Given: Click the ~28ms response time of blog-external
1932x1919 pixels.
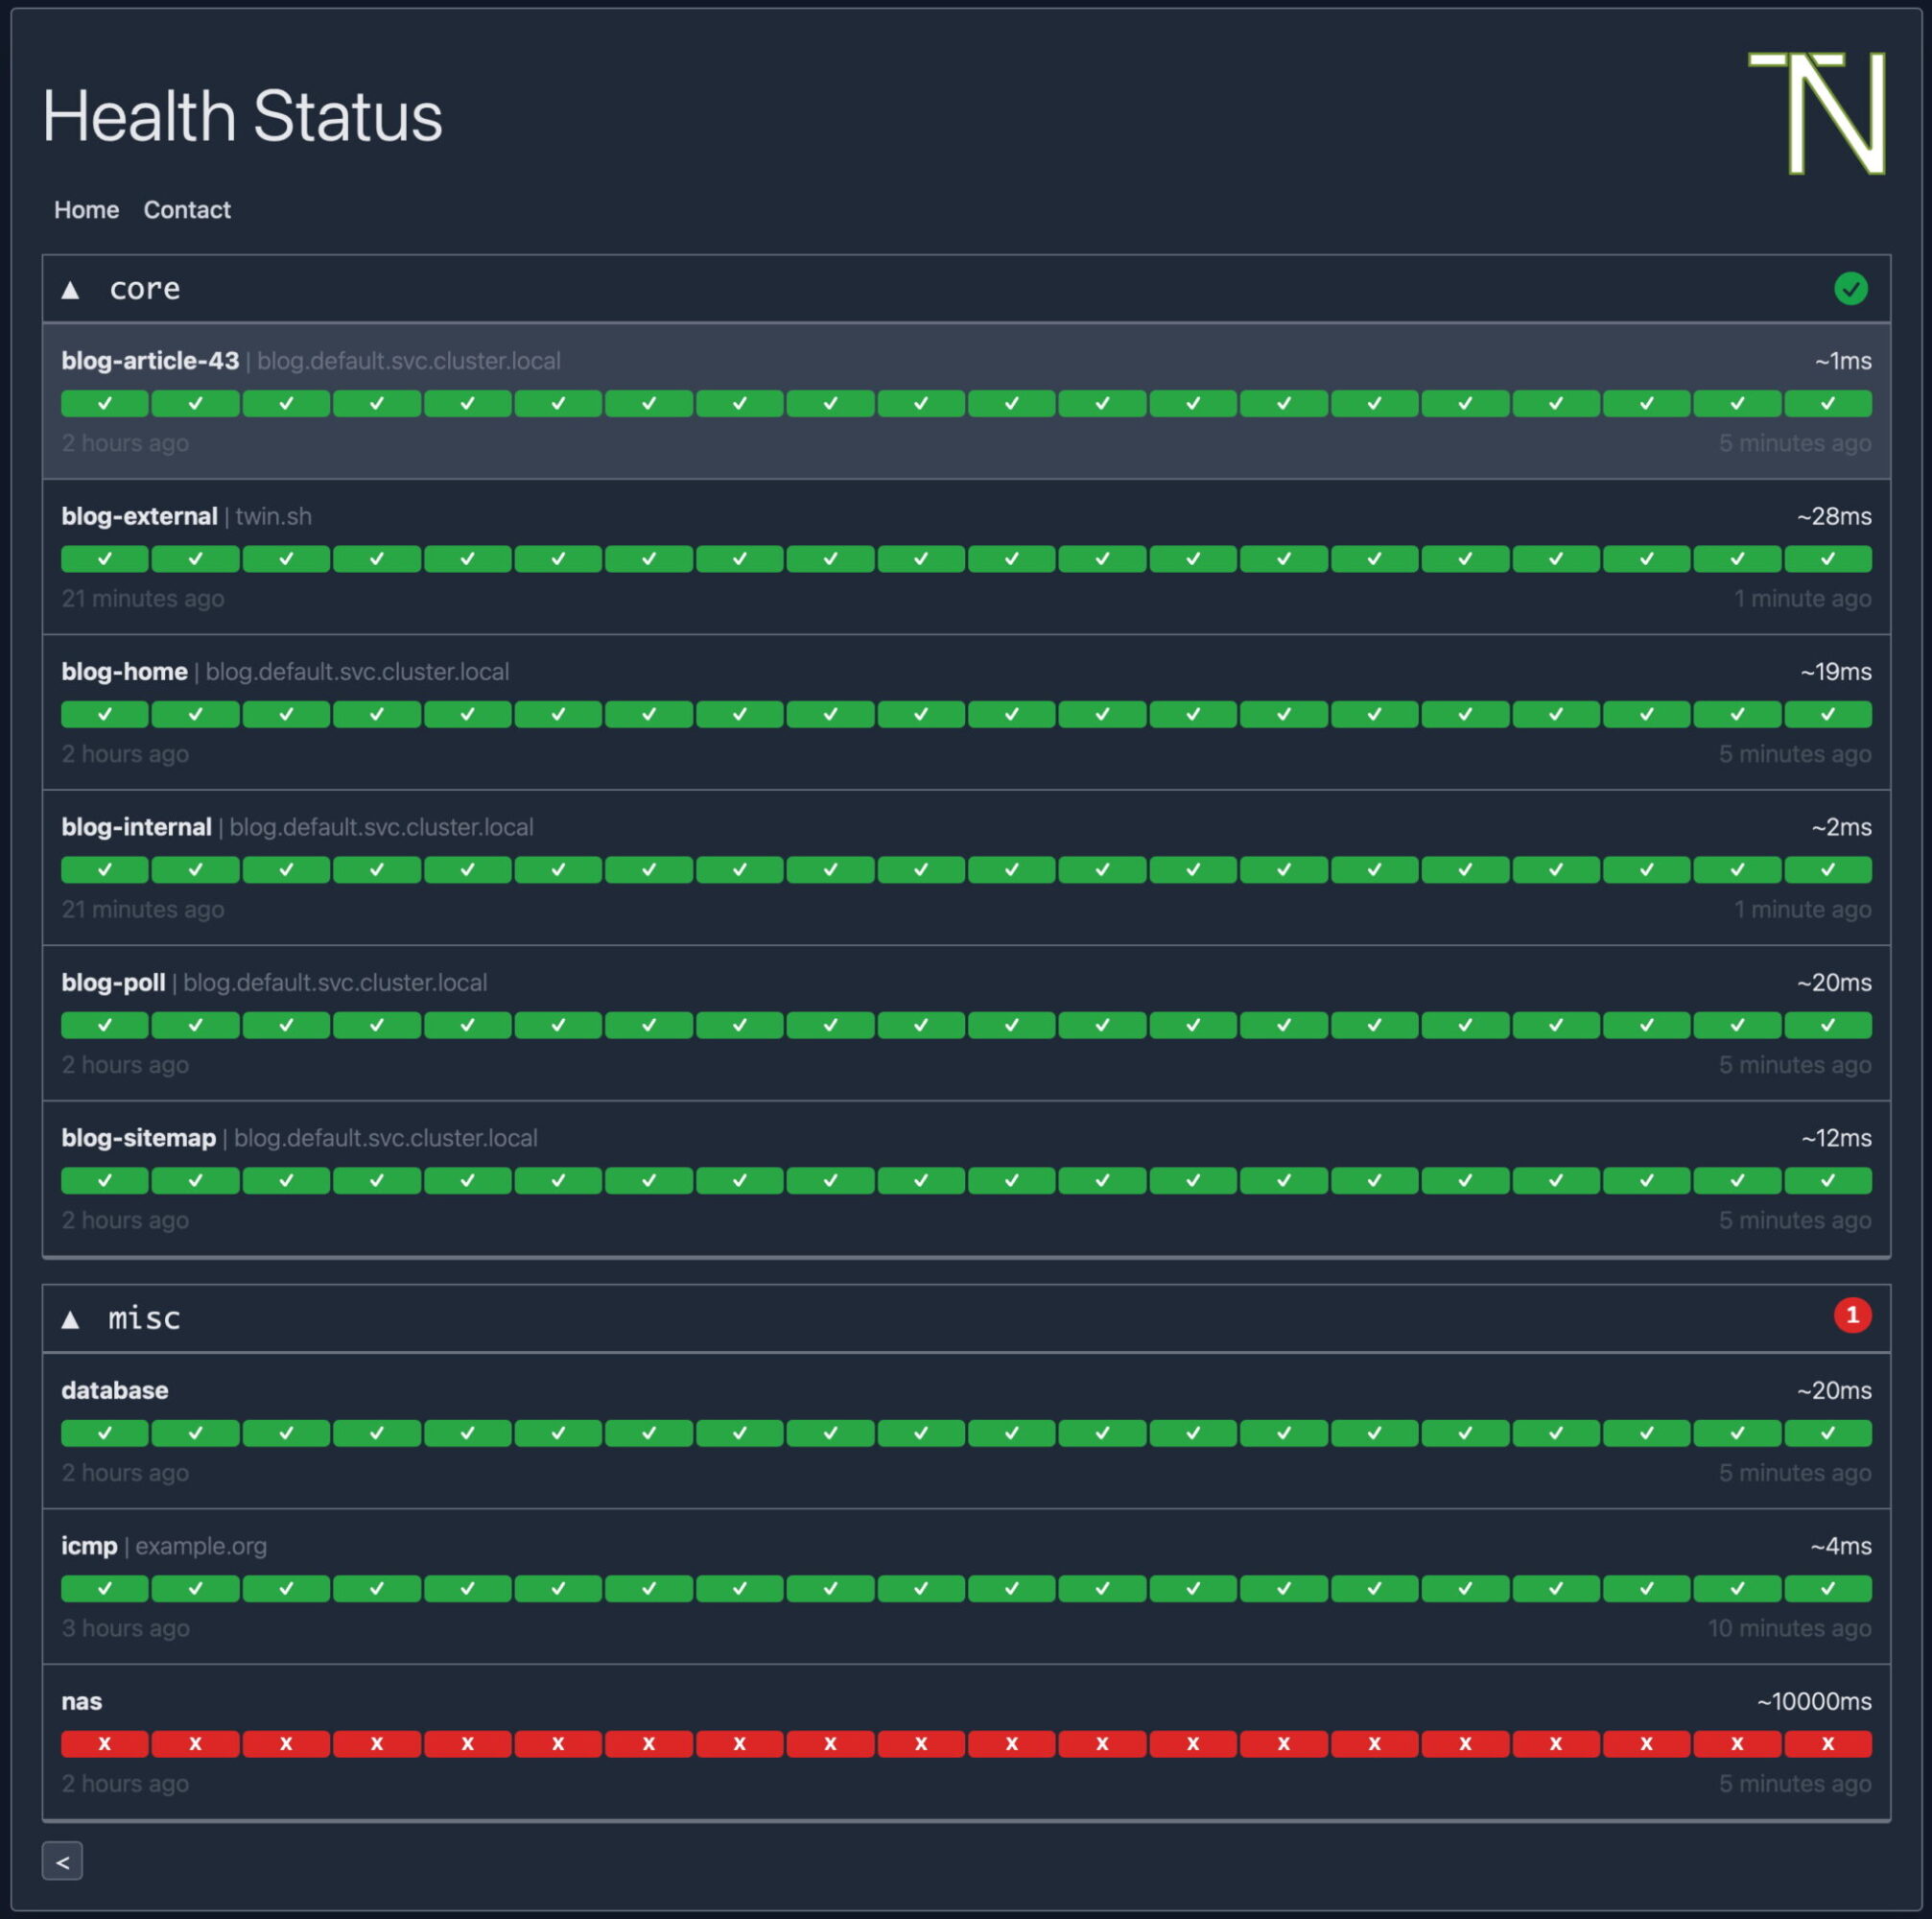Looking at the screenshot, I should [x=1834, y=516].
